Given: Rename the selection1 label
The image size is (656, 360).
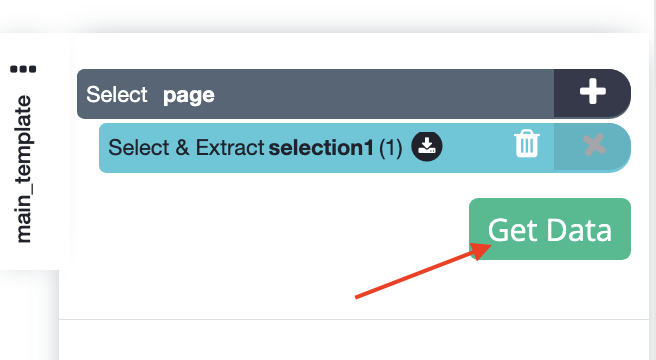Looking at the screenshot, I should [x=321, y=147].
